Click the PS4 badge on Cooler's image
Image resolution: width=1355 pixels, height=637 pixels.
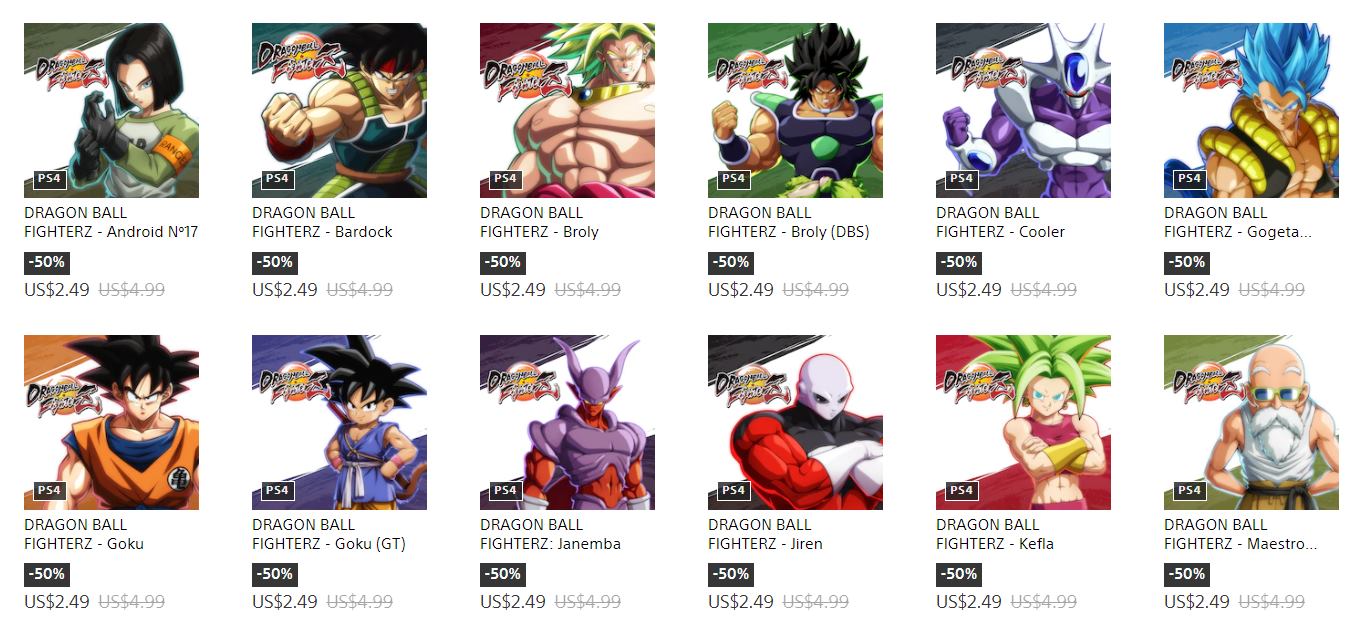click(x=961, y=179)
